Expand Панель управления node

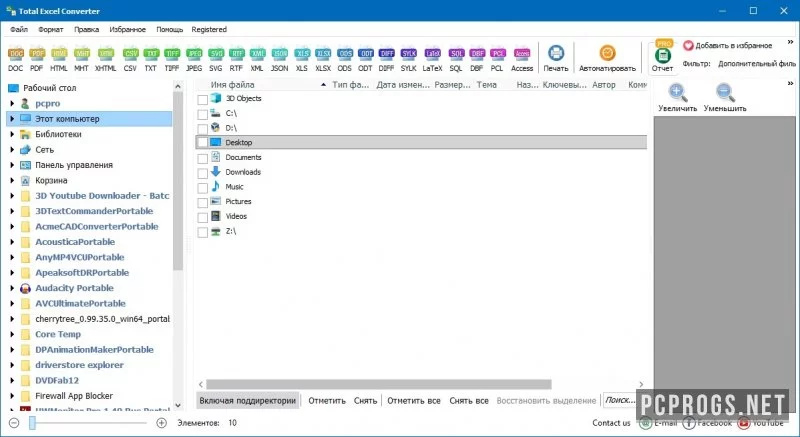[12, 165]
